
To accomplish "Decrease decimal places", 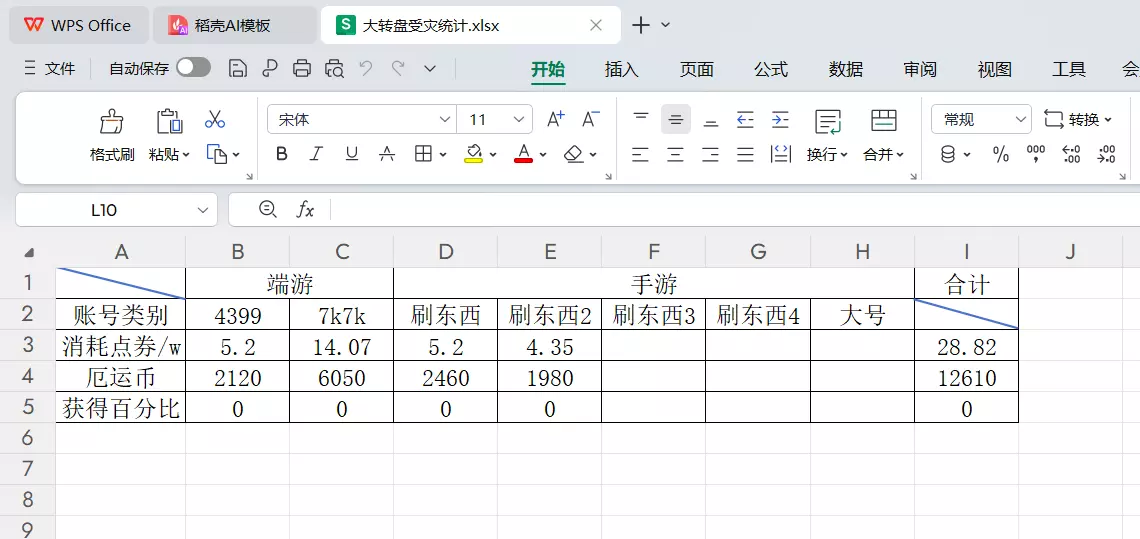I will pos(1107,154).
